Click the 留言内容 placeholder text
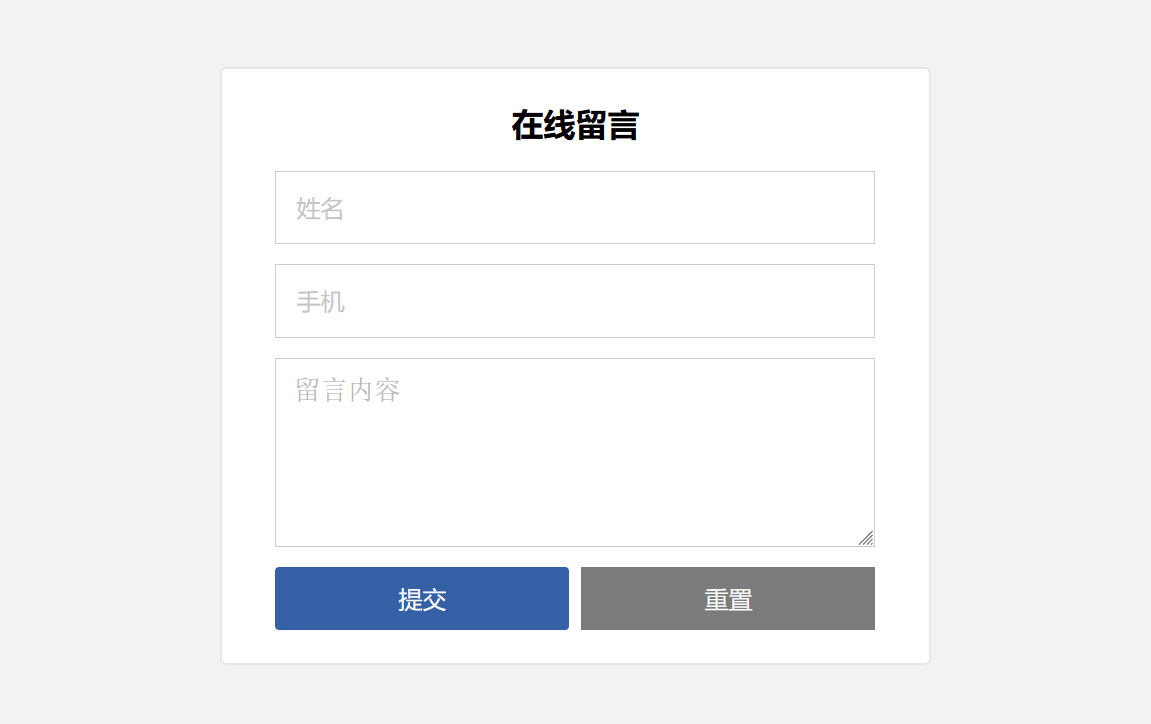1151x724 pixels. [x=348, y=390]
